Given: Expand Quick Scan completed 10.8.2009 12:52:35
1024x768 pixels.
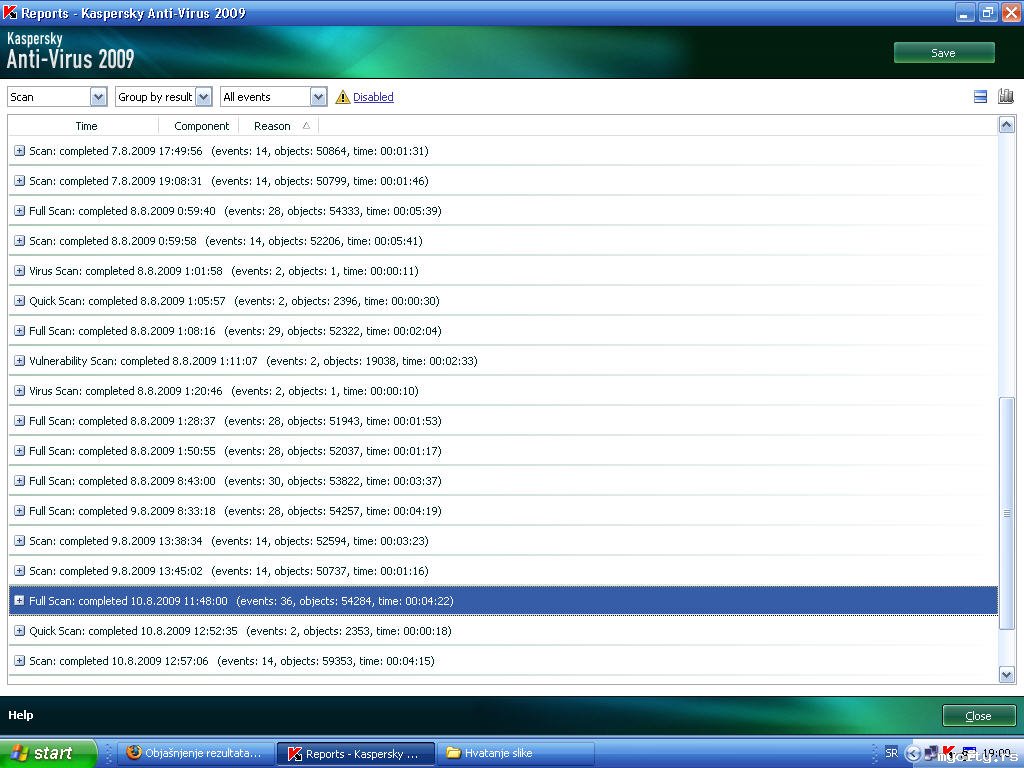Looking at the screenshot, I should [x=20, y=631].
